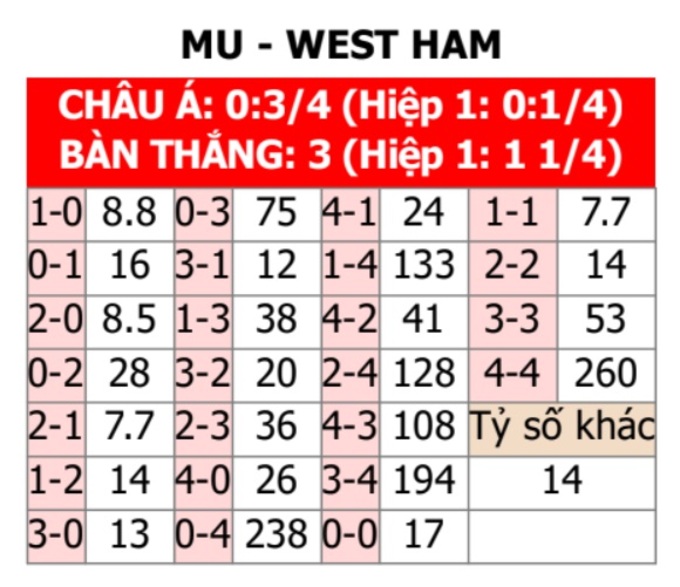Click the 75 odds value
Viewport: 680px width, 587px height.
(276, 212)
